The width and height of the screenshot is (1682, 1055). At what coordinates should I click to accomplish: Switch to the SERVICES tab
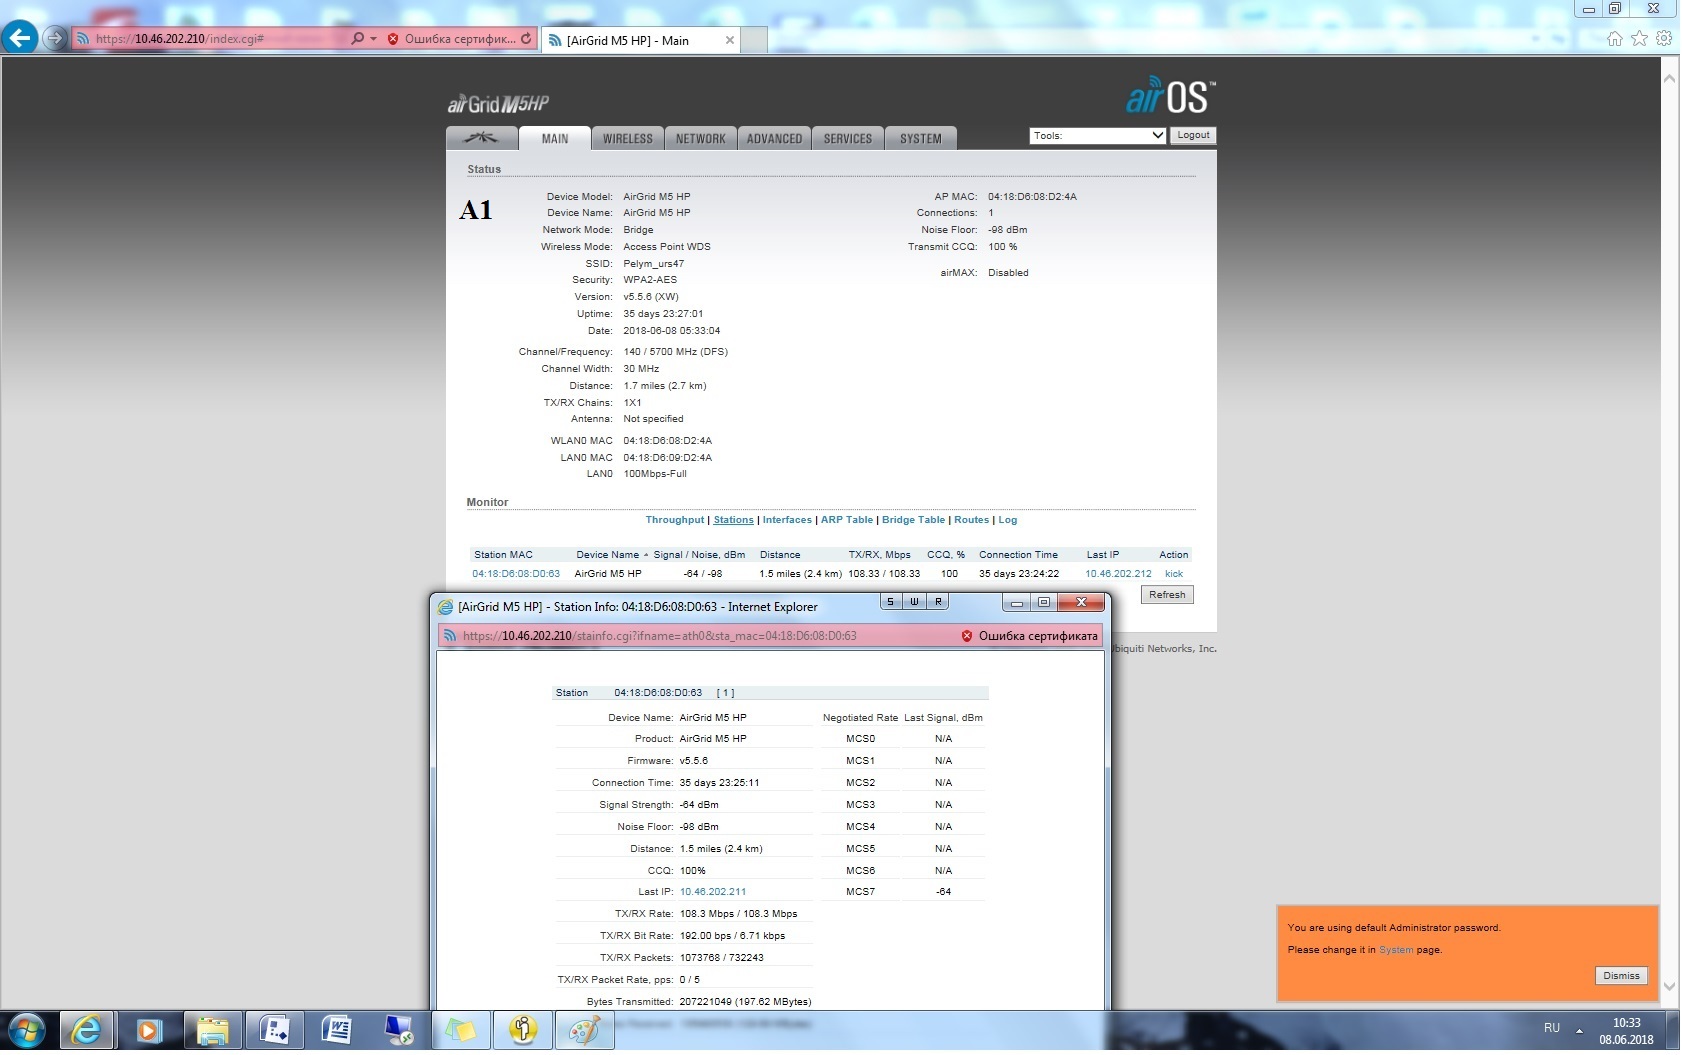[x=848, y=138]
